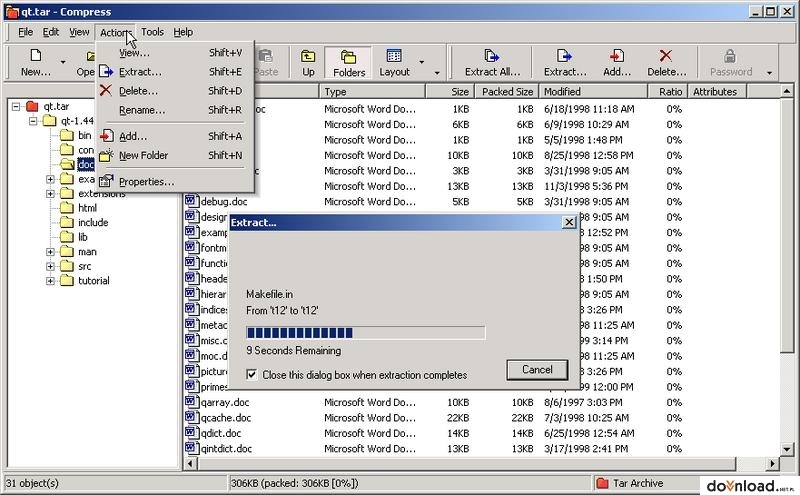
Task: Click the file list scroll down arrow
Action: [x=787, y=449]
